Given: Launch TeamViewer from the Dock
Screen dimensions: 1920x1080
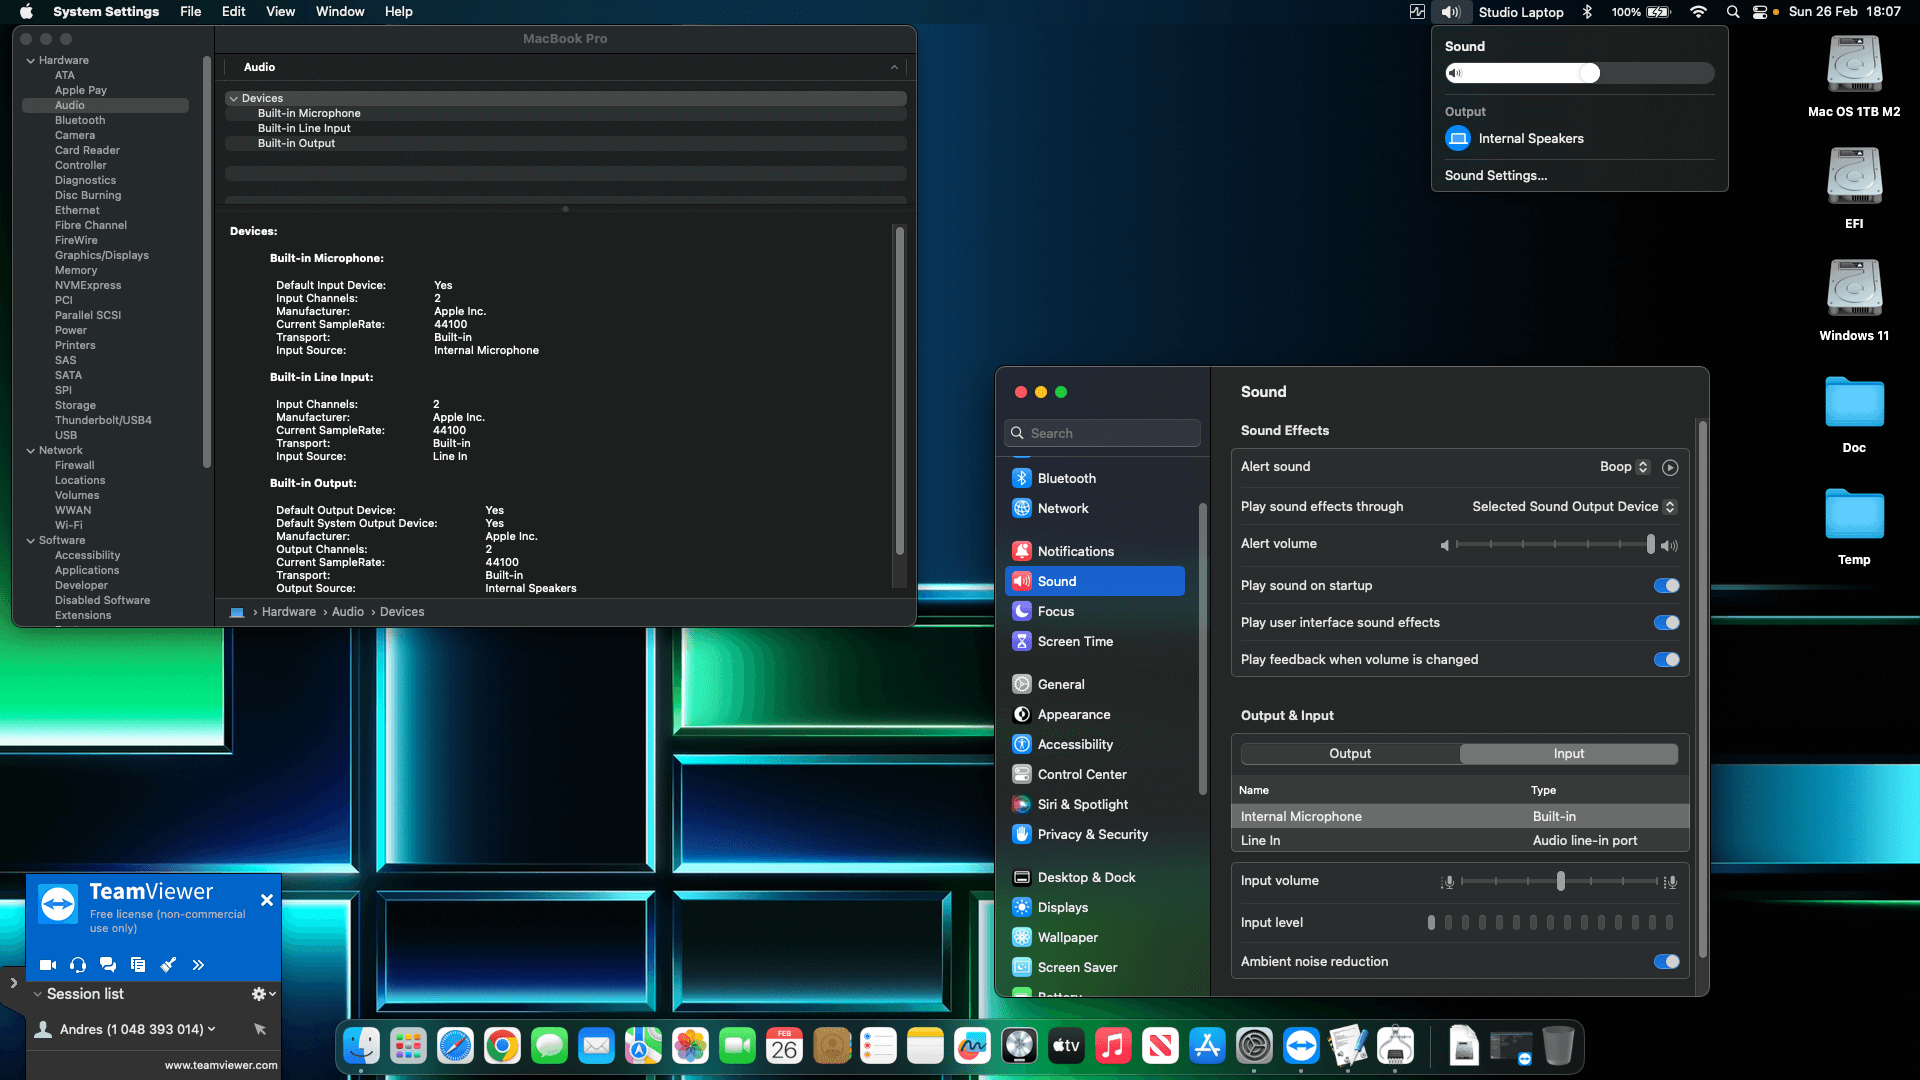Looking at the screenshot, I should [1301, 1046].
